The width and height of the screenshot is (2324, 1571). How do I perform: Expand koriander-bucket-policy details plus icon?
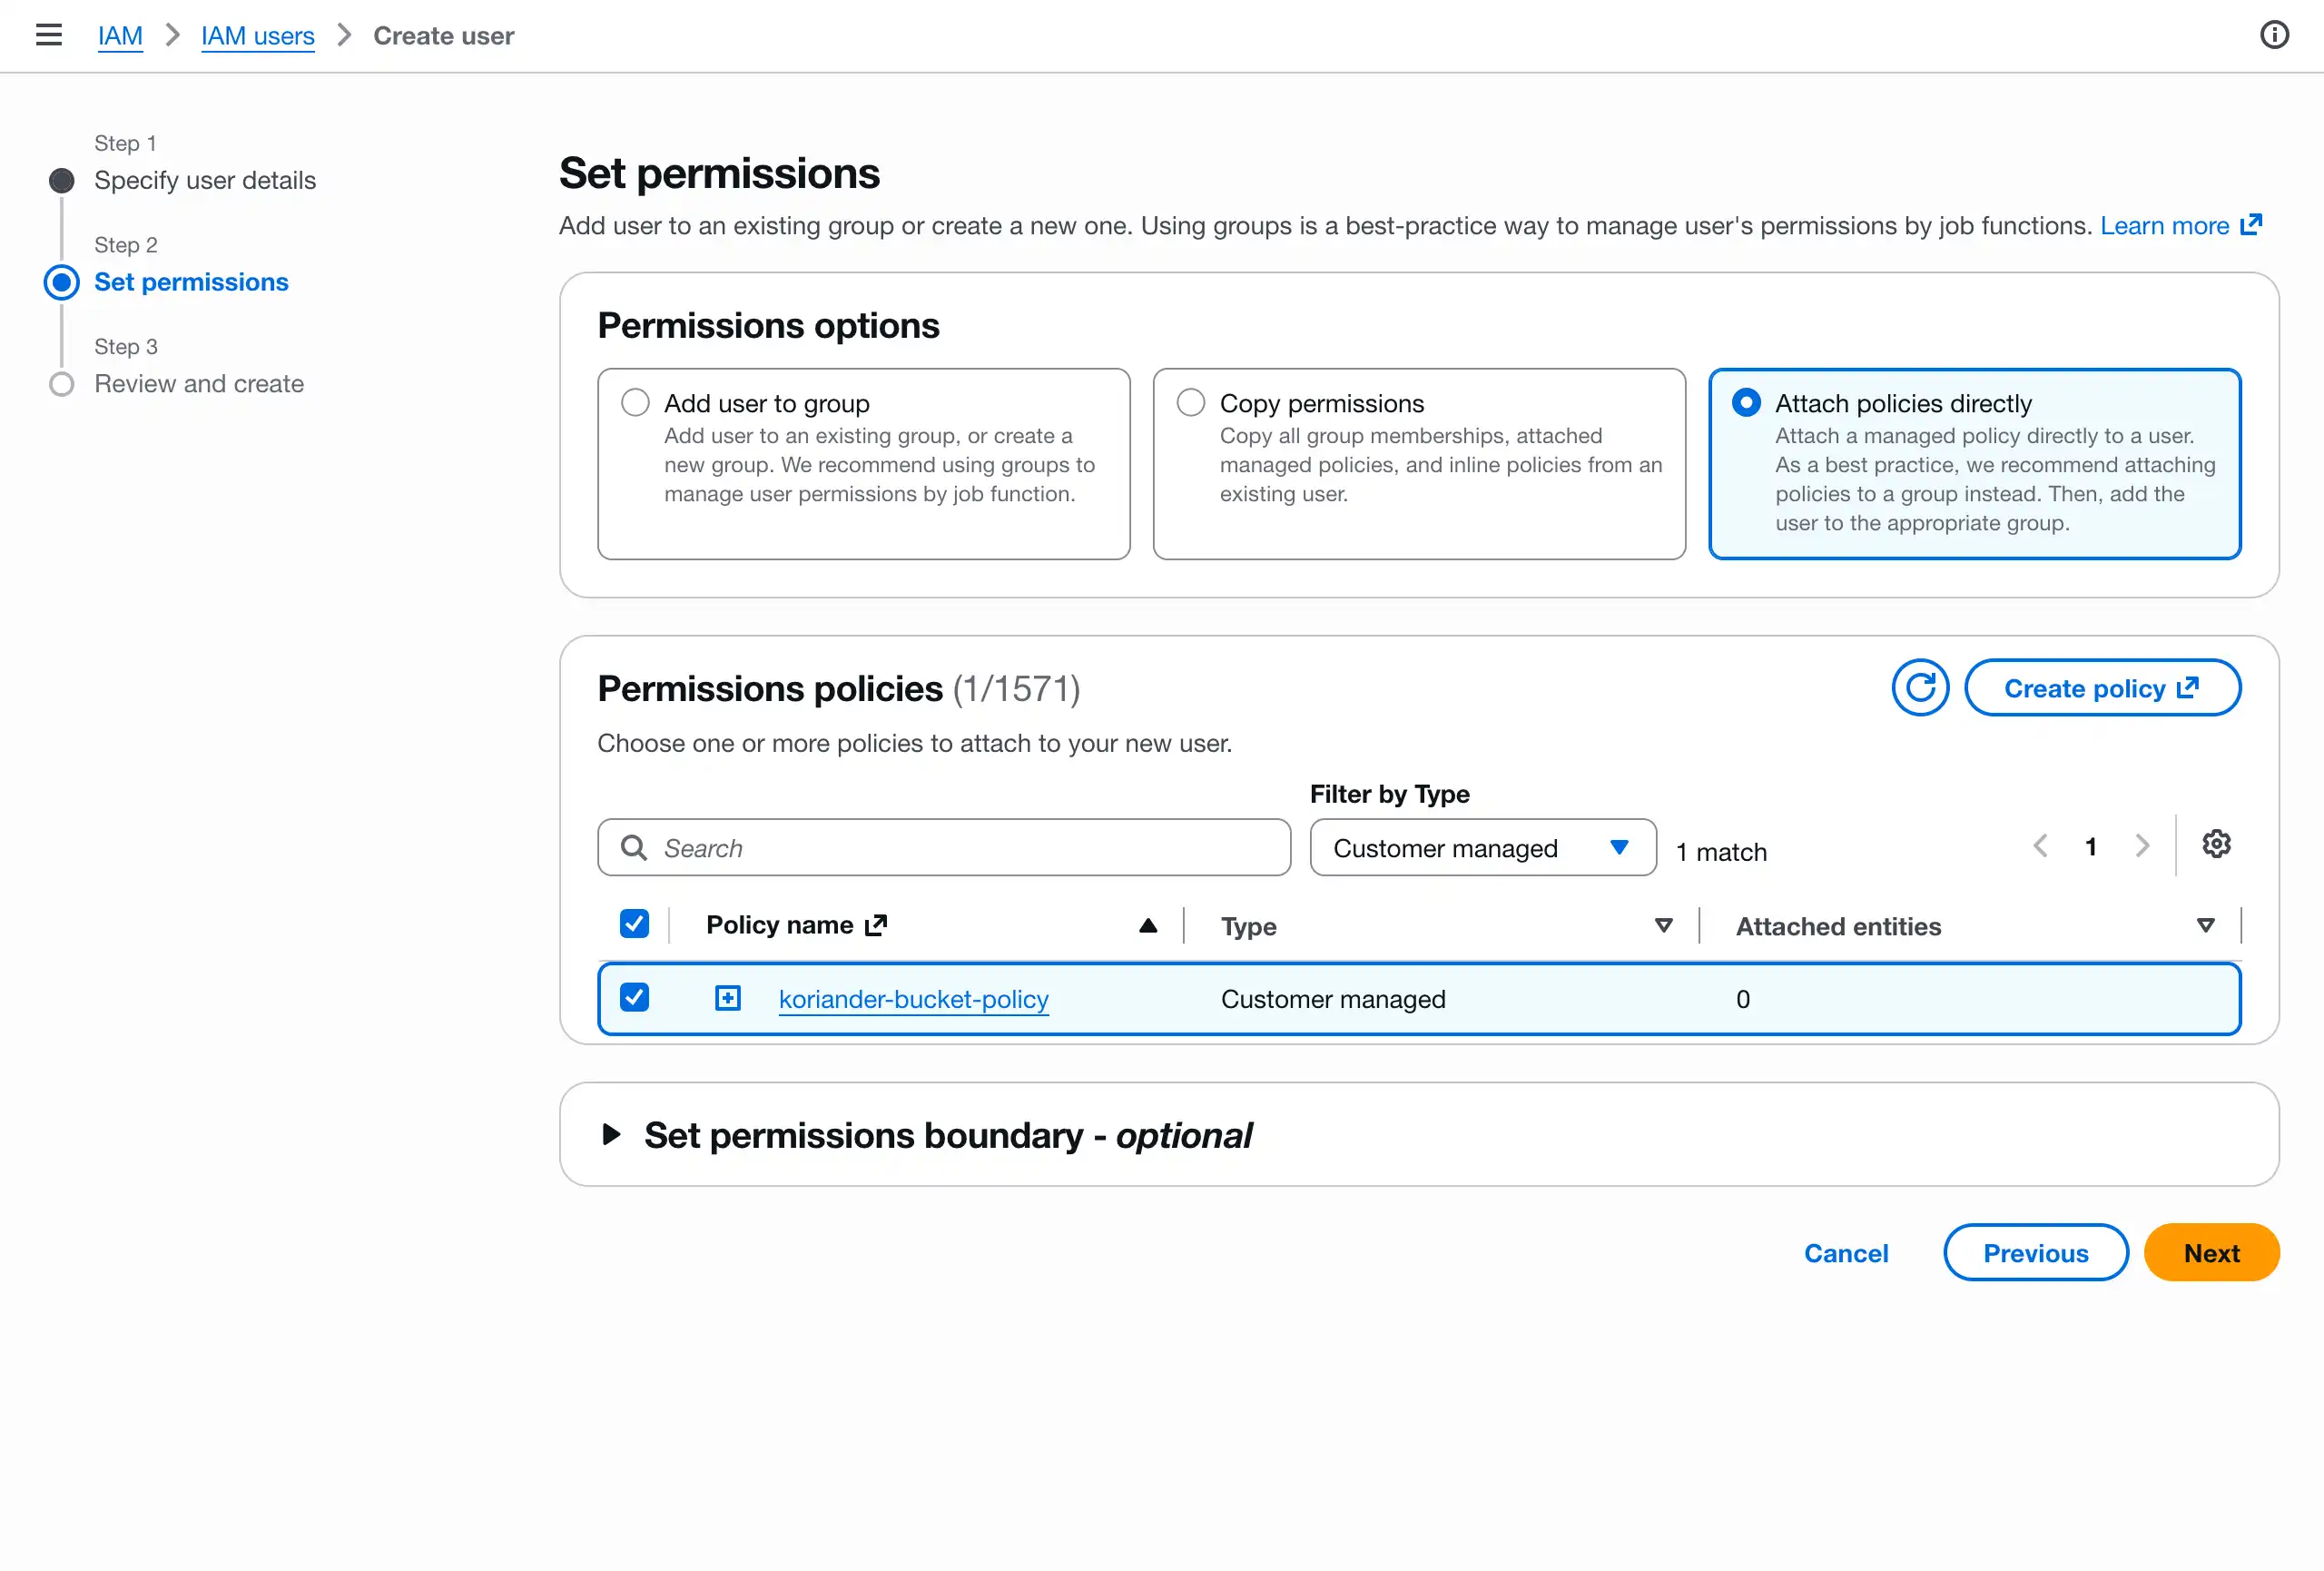728,998
